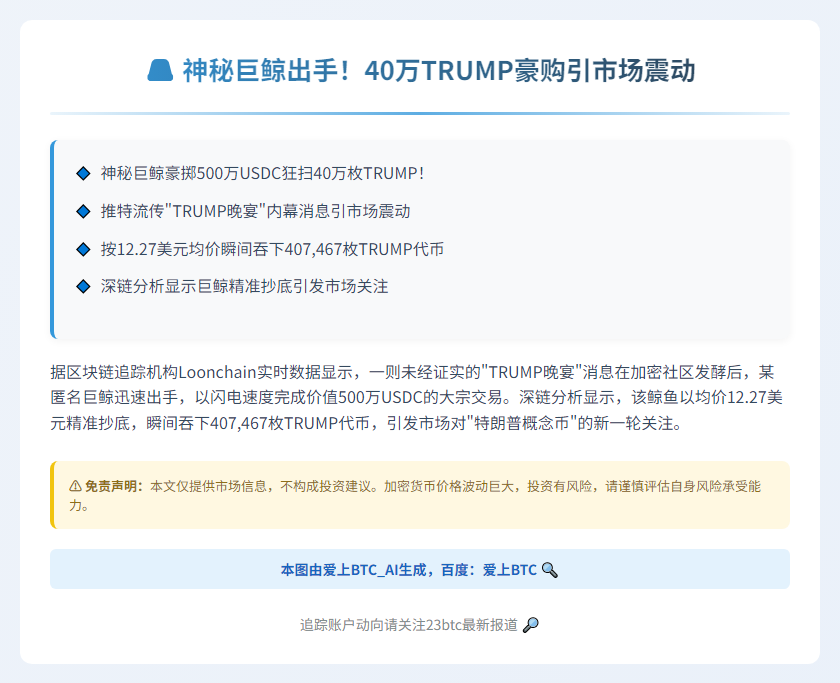The image size is (840, 683).
Task: Click the magnifier icon after "23btc最新报道"
Action: (x=530, y=625)
